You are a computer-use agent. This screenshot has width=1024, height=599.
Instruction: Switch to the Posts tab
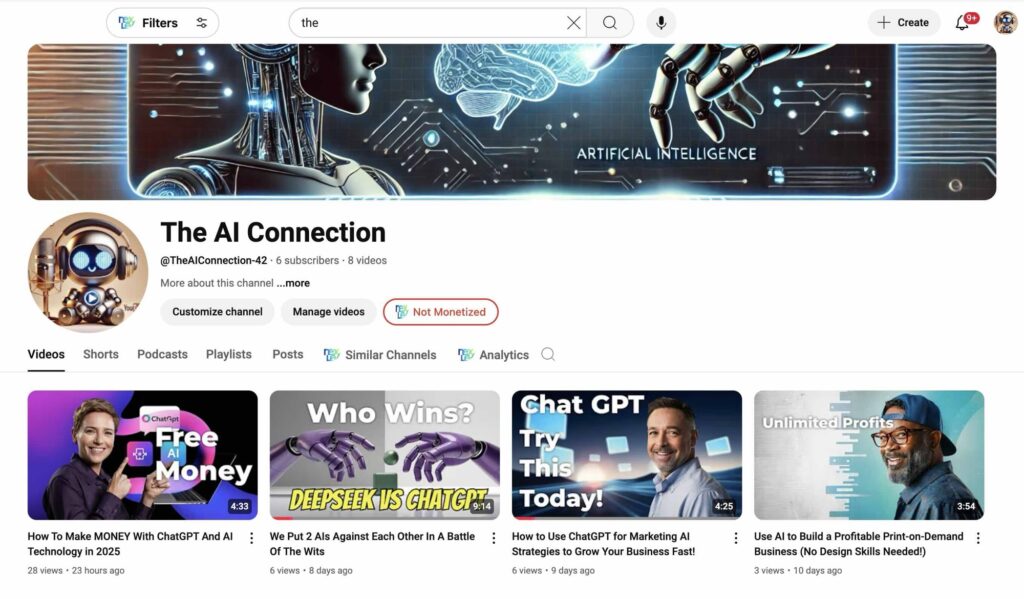pos(287,354)
